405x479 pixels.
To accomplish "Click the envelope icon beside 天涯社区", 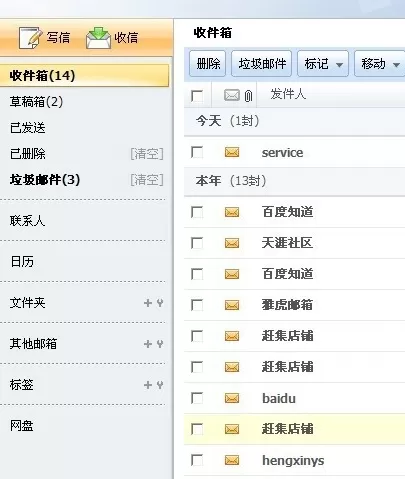I will pyautogui.click(x=232, y=243).
